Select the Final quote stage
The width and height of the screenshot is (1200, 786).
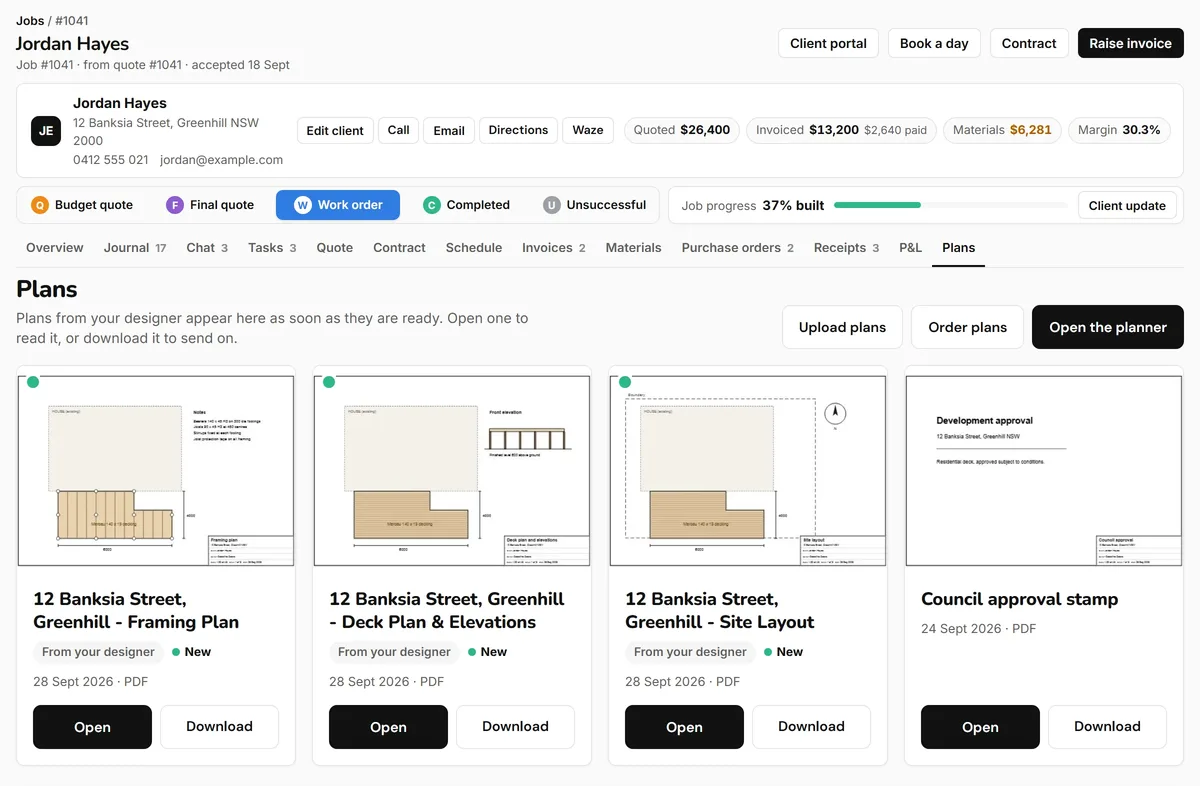click(x=210, y=205)
